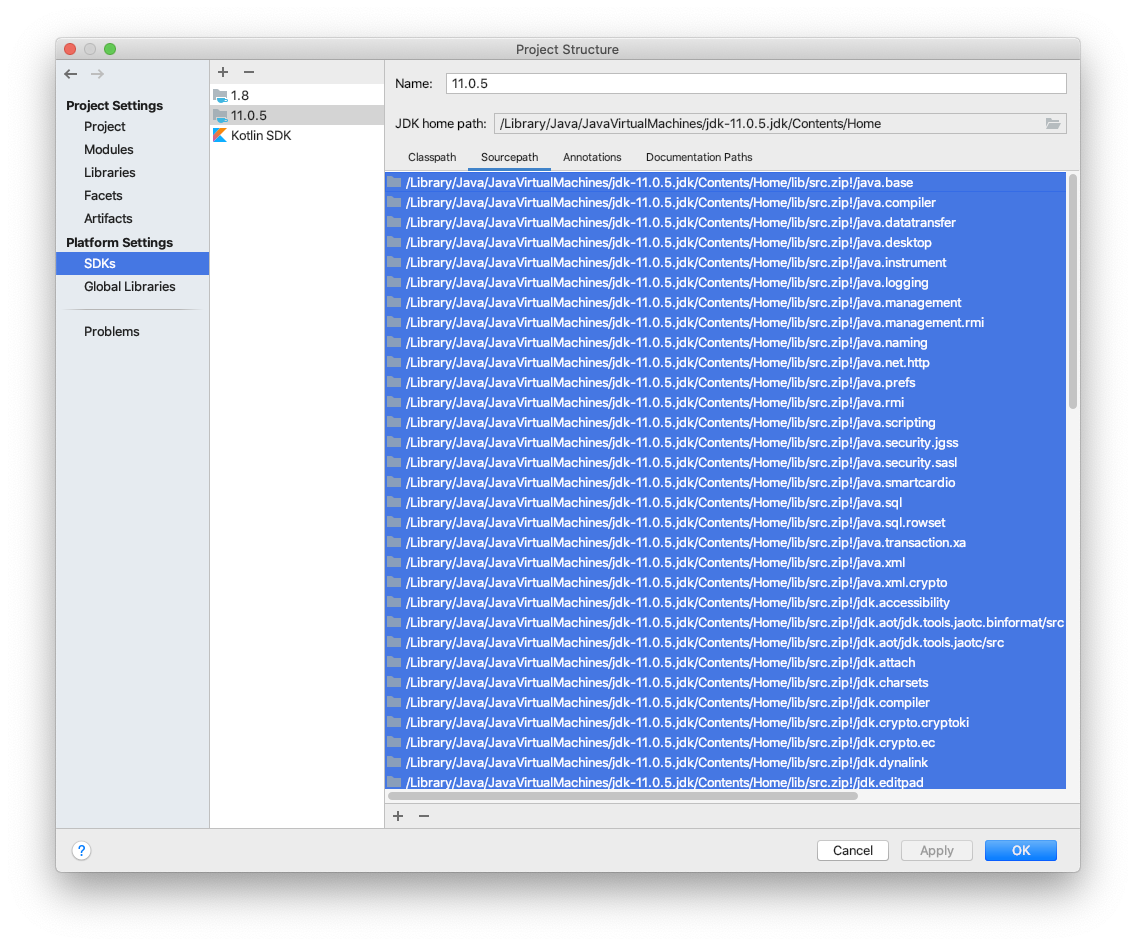Open Libraries settings section

point(109,172)
